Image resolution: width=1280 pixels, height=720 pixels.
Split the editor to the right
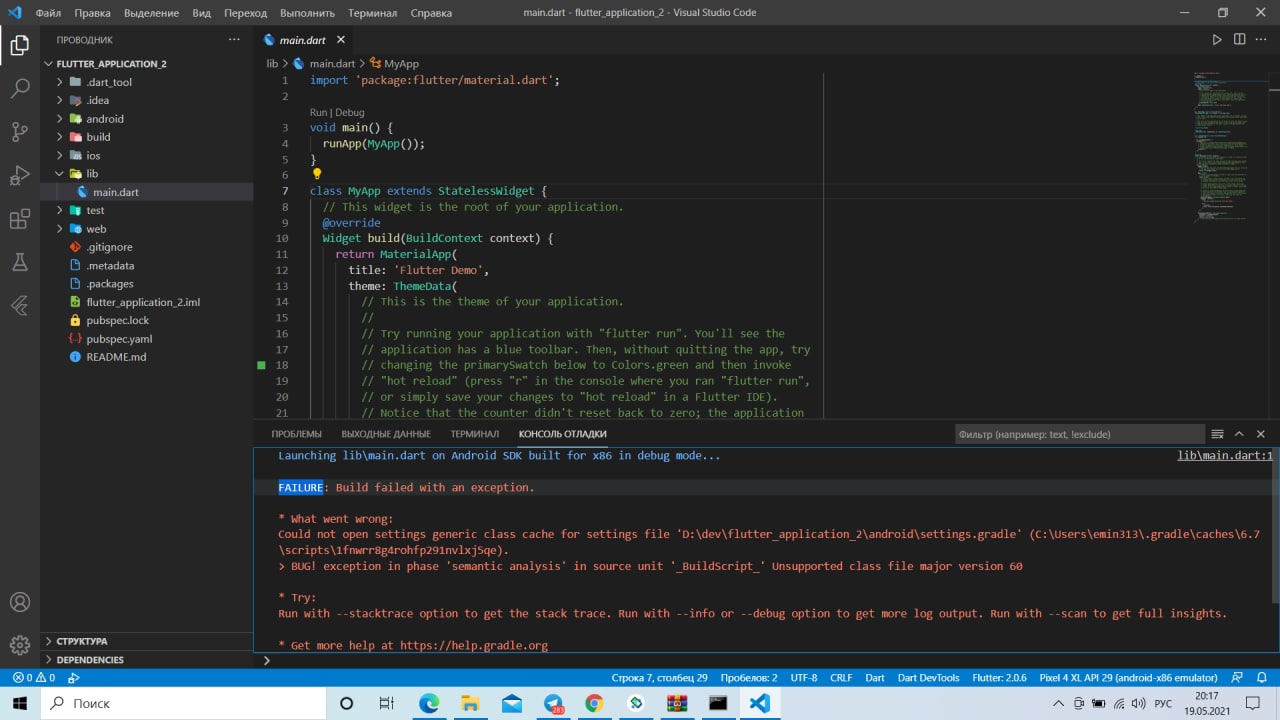(x=1239, y=40)
